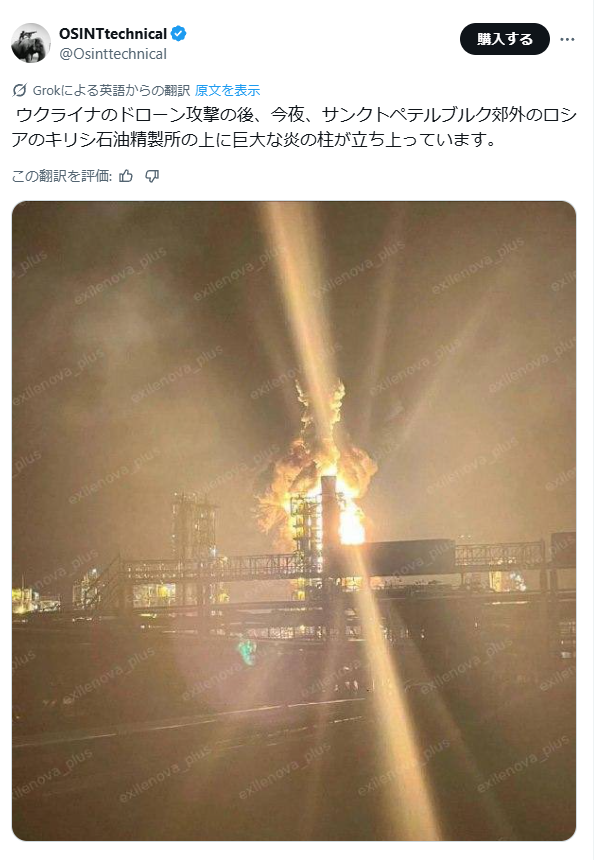This screenshot has height=860, width=609.
Task: Open the OSINTtechnical profile avatar
Action: (x=31, y=43)
